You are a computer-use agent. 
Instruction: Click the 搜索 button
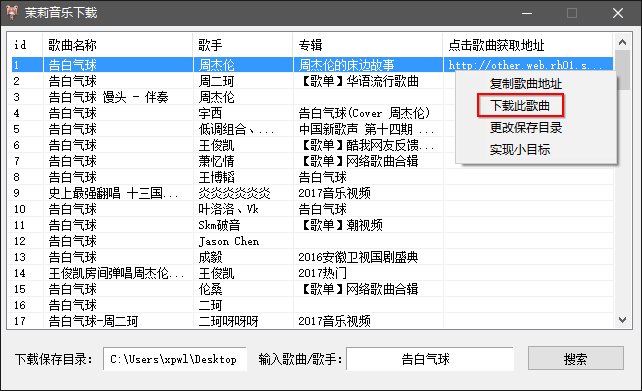(x=575, y=358)
